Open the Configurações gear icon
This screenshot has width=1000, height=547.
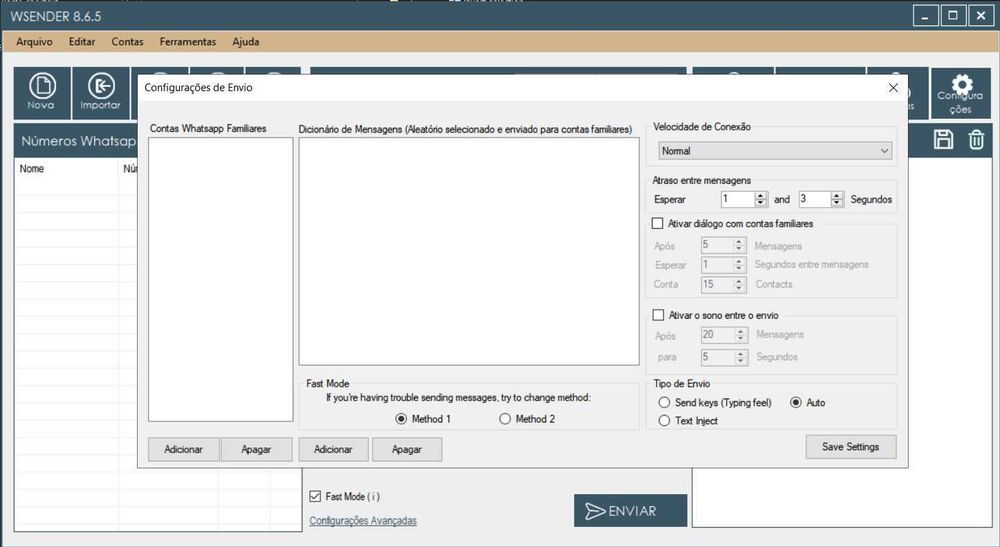[960, 94]
